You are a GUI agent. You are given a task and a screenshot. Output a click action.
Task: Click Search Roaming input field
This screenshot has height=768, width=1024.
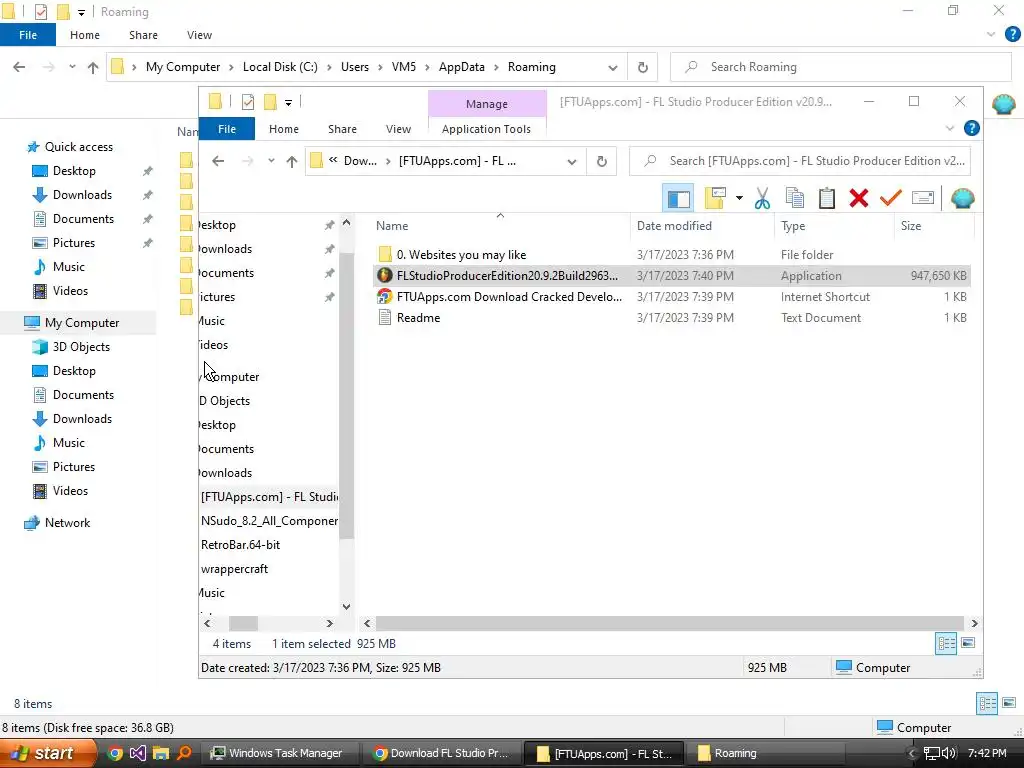pyautogui.click(x=841, y=67)
